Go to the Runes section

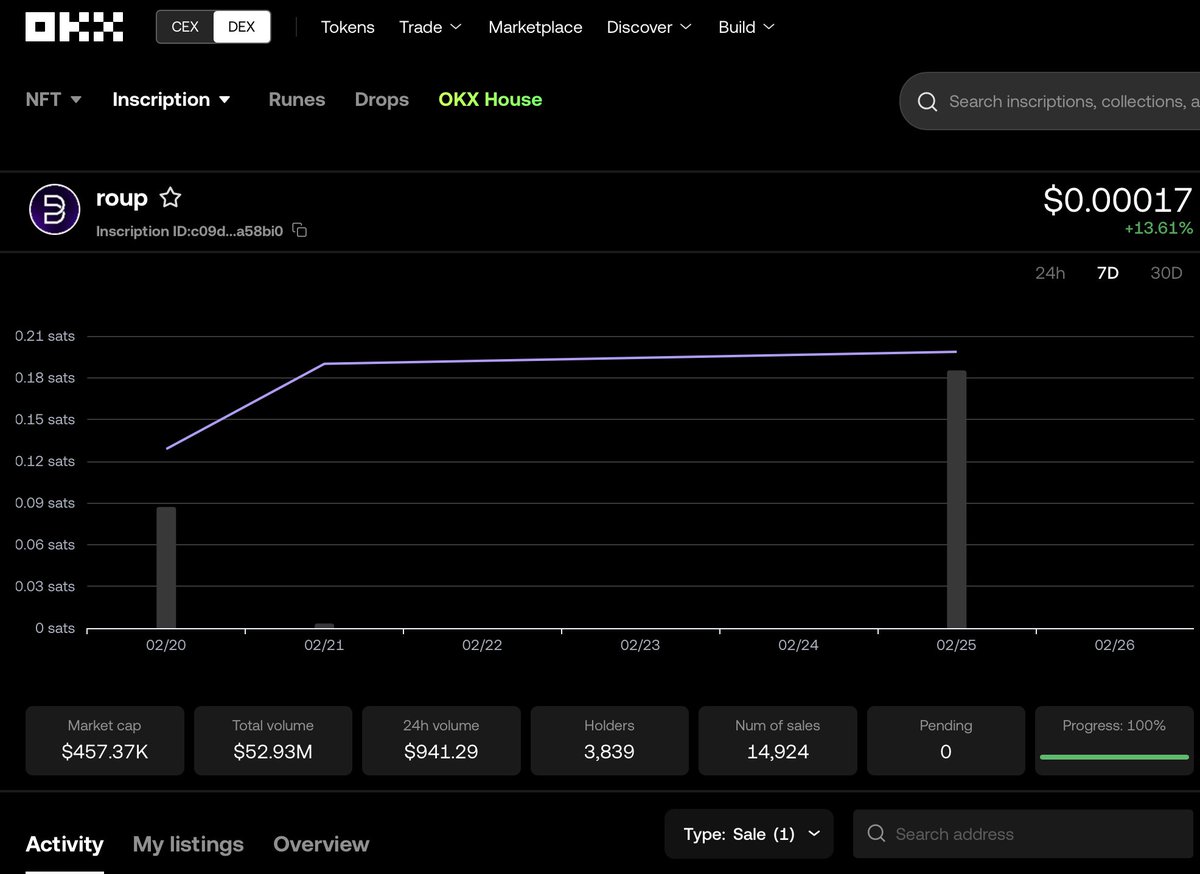pyautogui.click(x=297, y=100)
